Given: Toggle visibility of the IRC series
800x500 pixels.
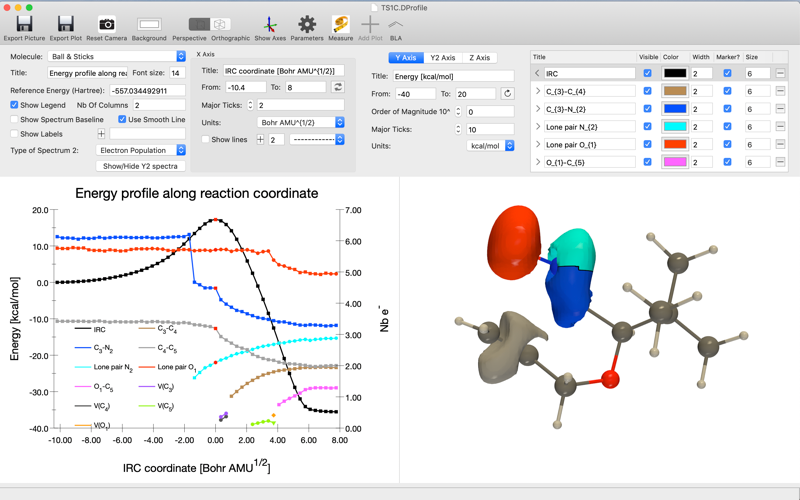Looking at the screenshot, I should click(x=647, y=73).
